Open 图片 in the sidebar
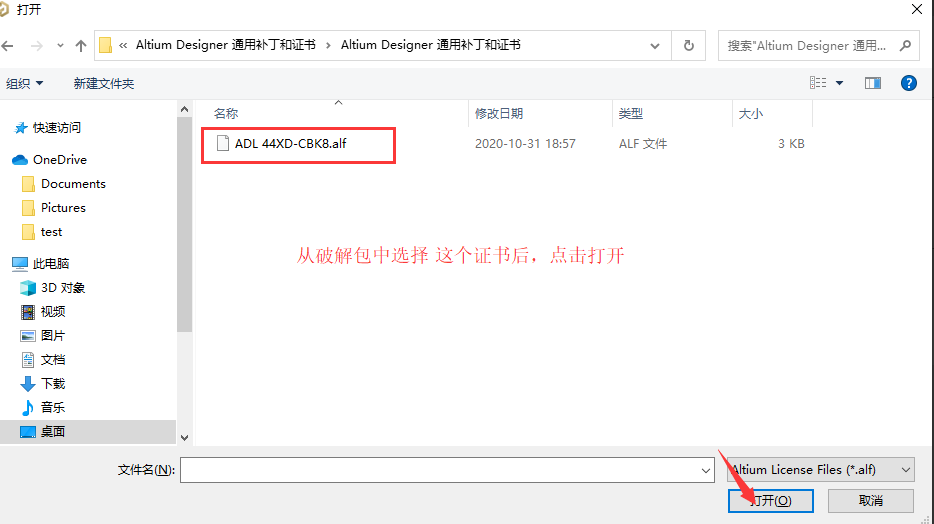Screen dimensions: 934x524 tap(43, 335)
